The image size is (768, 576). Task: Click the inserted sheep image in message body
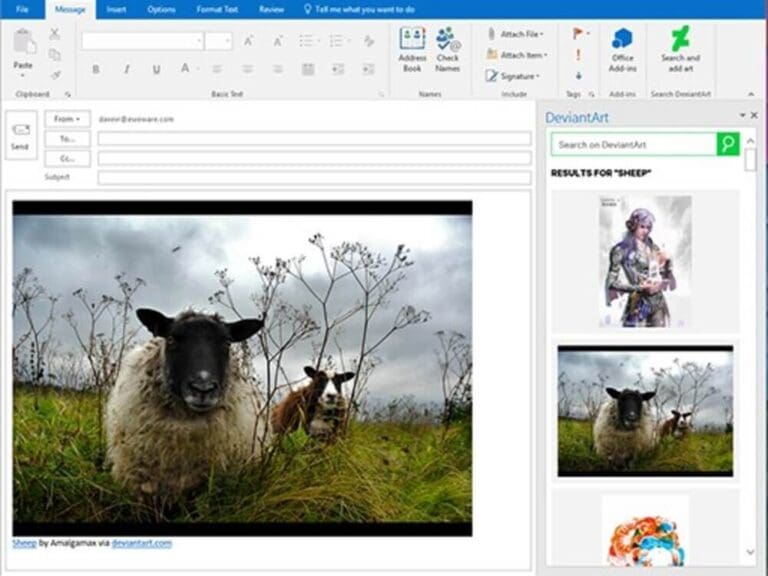tap(242, 368)
